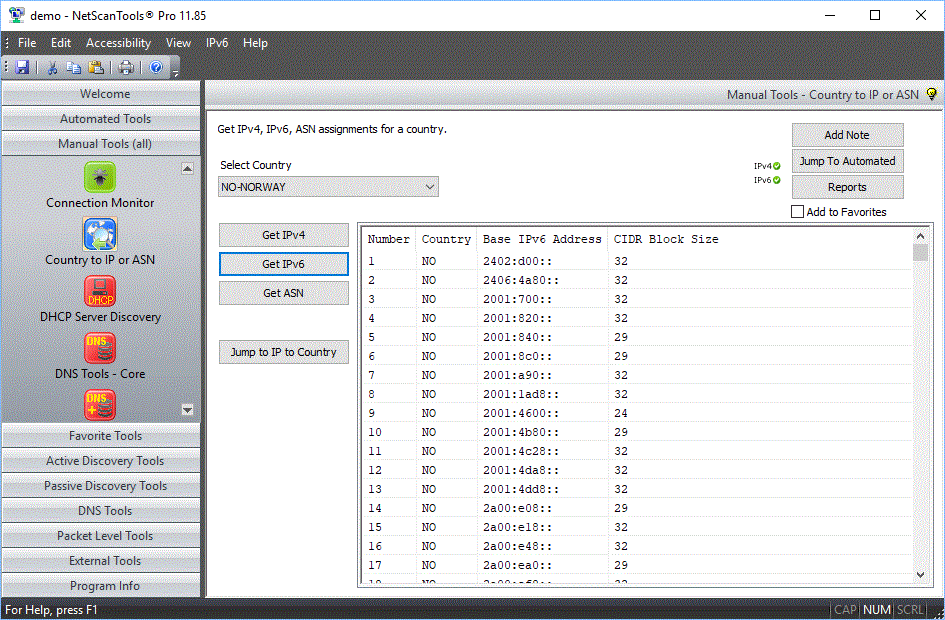Click the Save toolbar icon
This screenshot has height=620, width=945.
point(22,67)
